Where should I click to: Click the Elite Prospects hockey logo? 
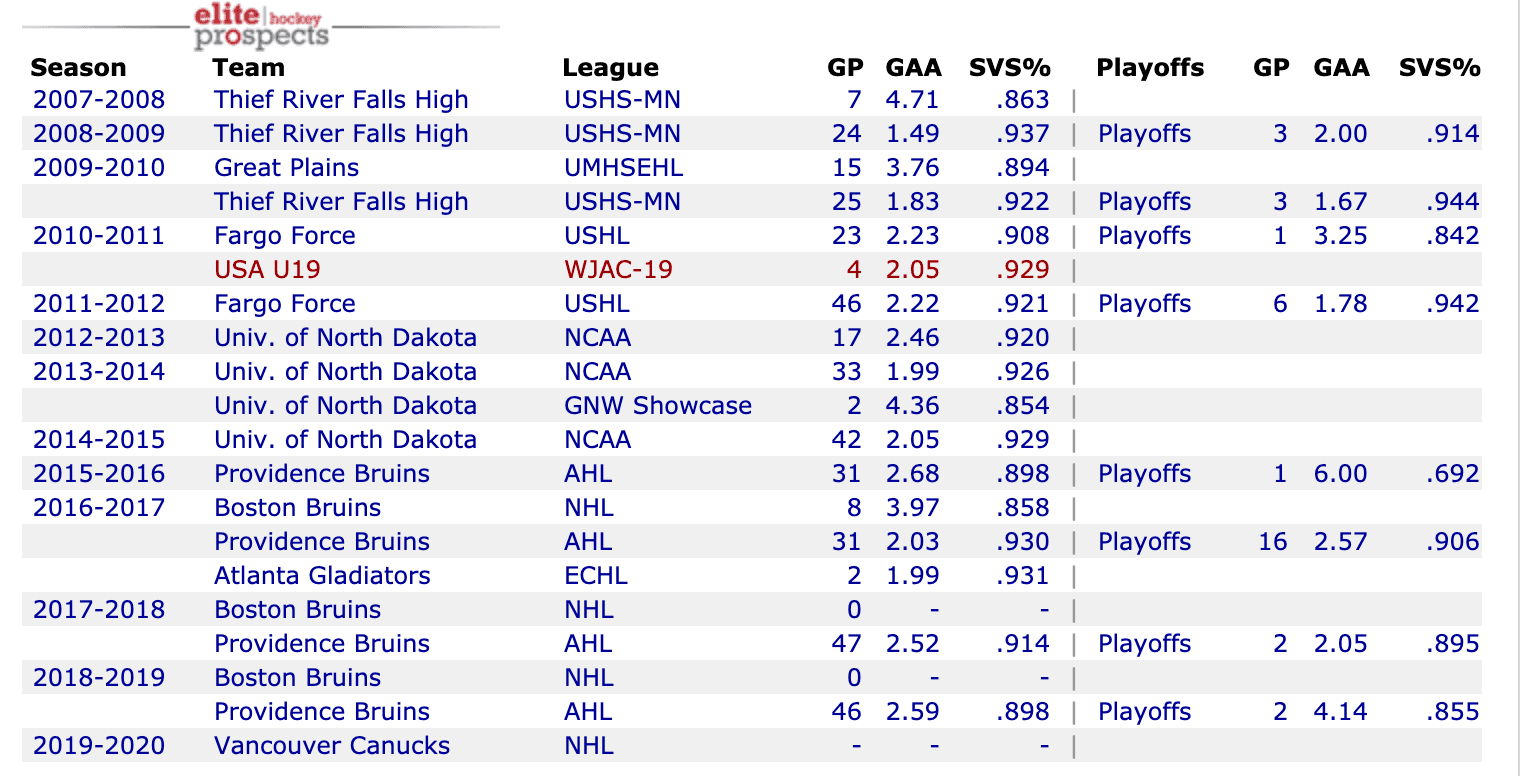(260, 26)
